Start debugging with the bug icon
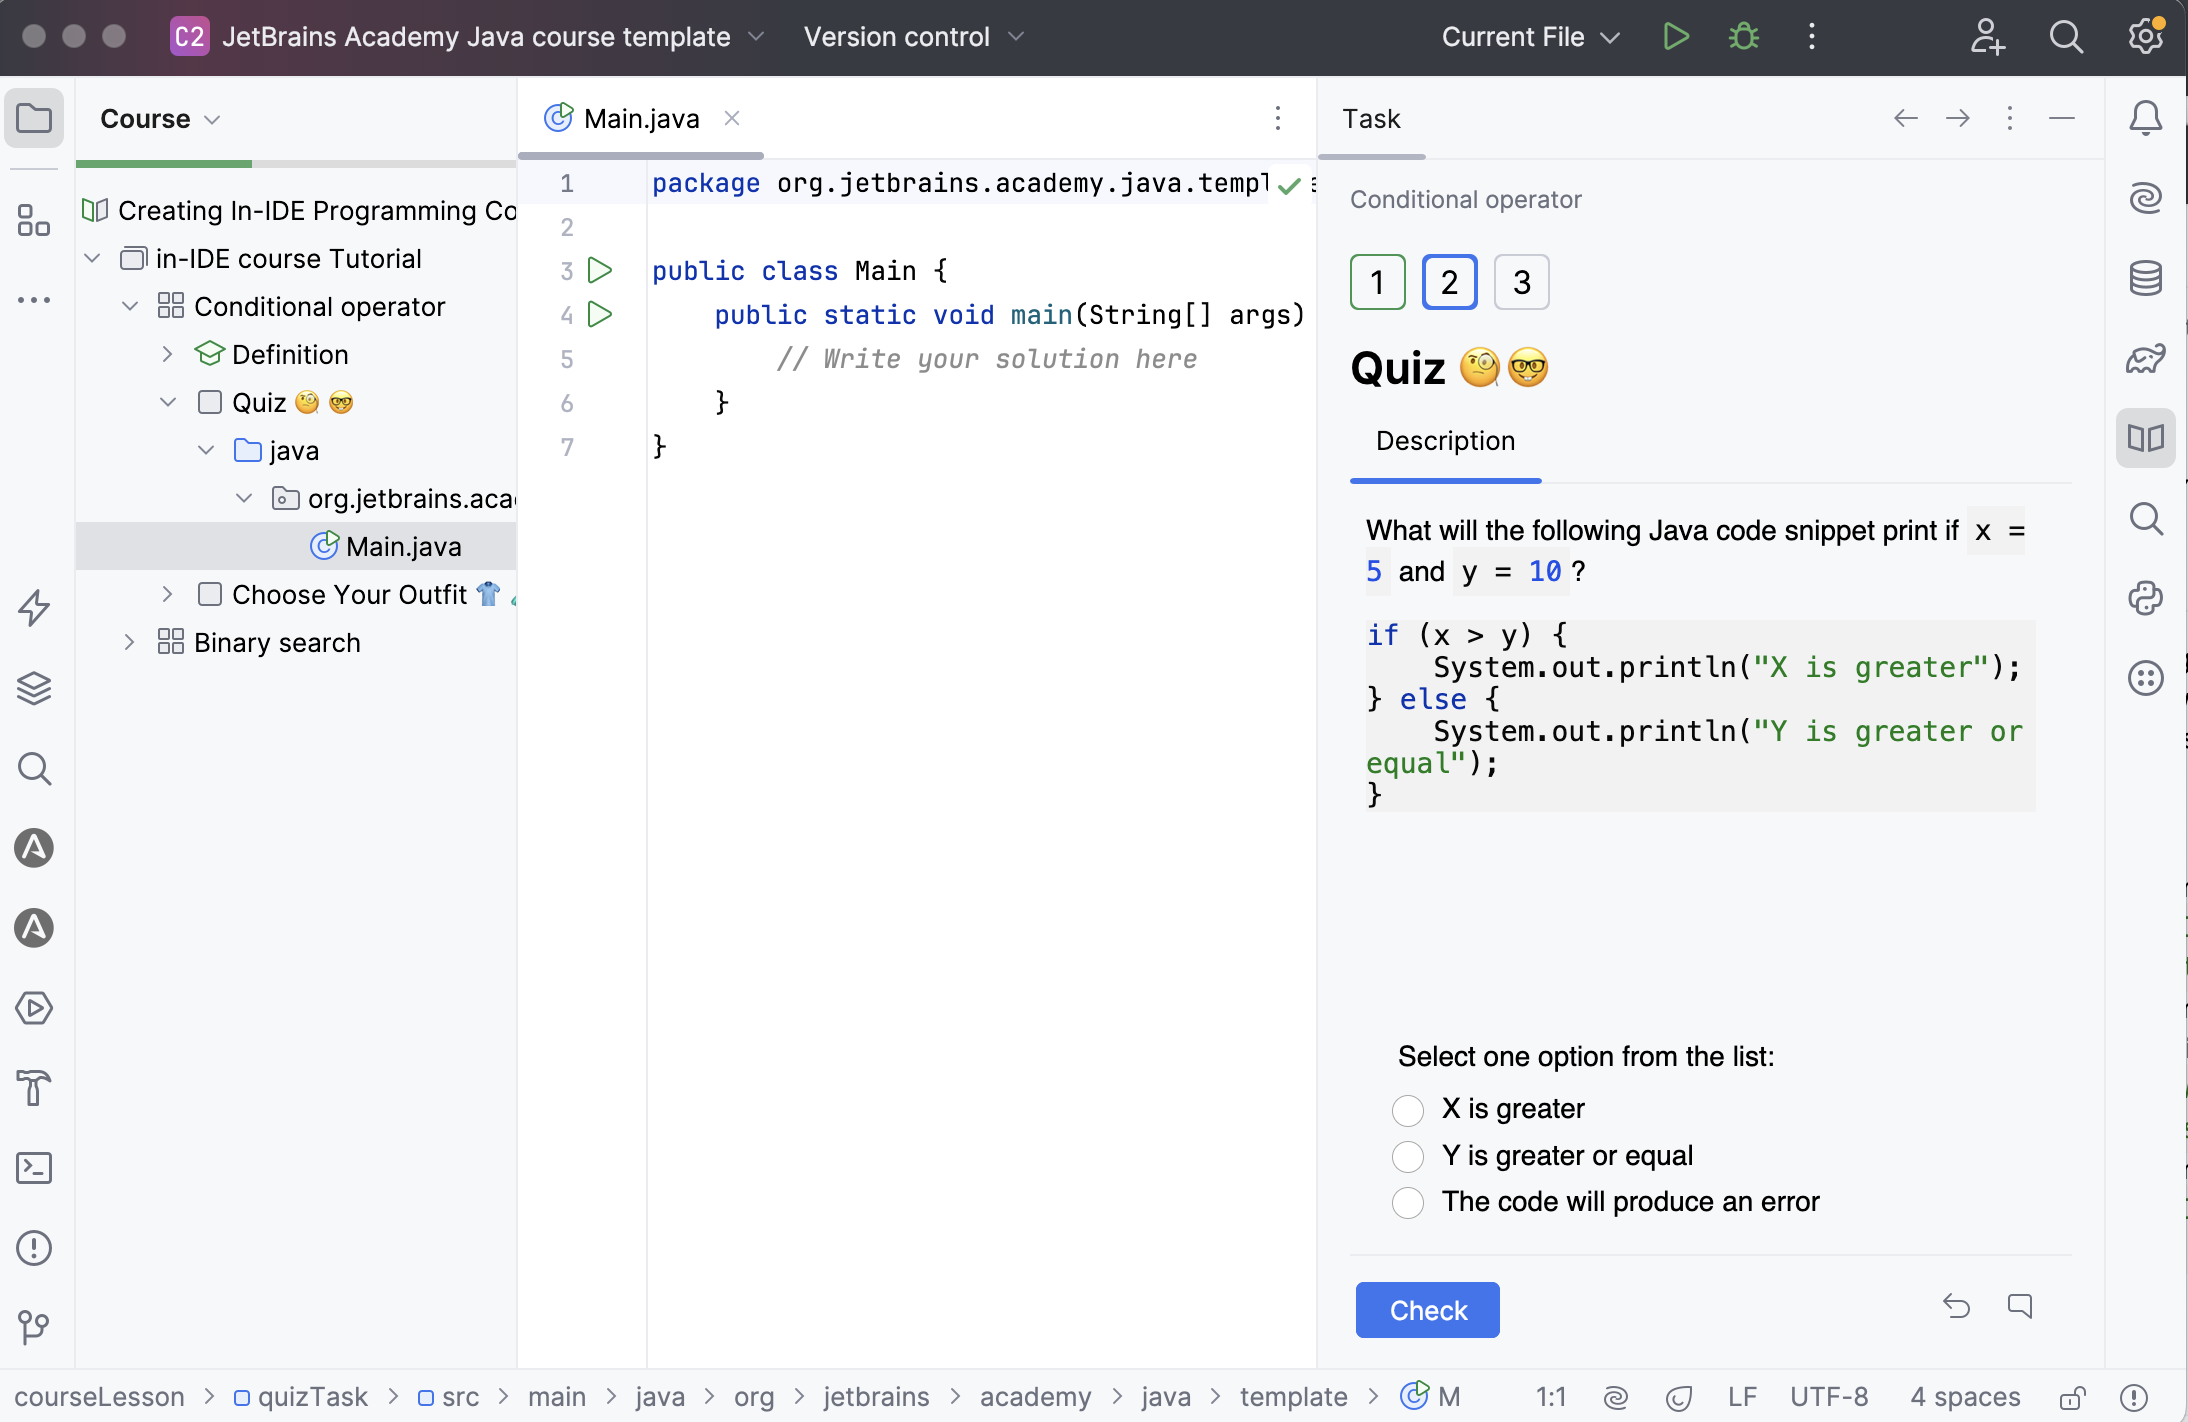 pos(1744,37)
